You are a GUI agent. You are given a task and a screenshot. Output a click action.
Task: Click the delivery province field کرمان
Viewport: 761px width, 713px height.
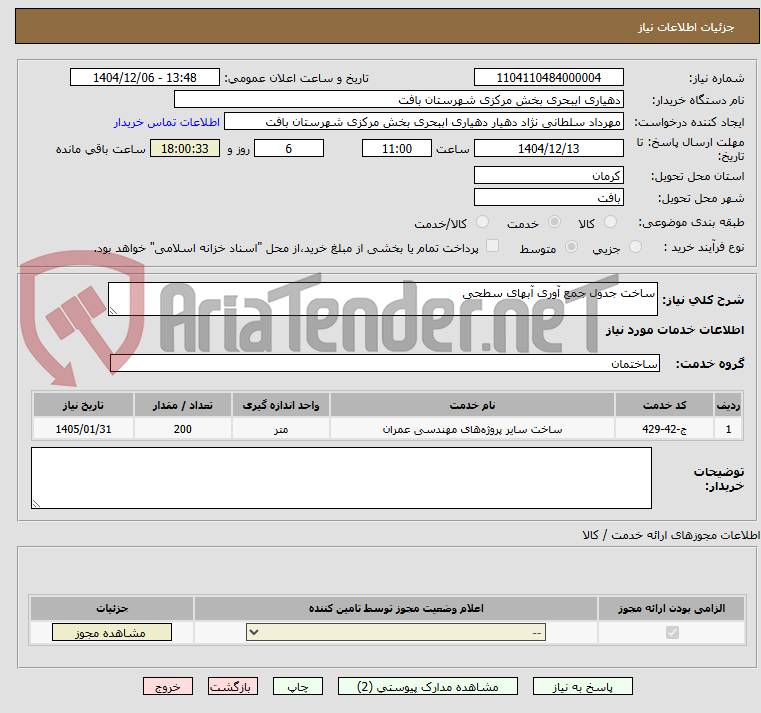point(548,175)
